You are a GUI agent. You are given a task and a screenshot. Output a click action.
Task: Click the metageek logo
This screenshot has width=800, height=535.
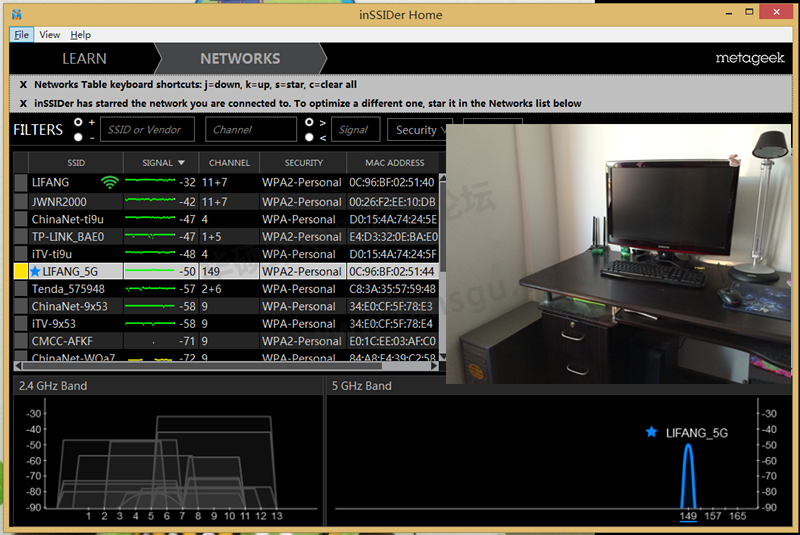coord(749,58)
